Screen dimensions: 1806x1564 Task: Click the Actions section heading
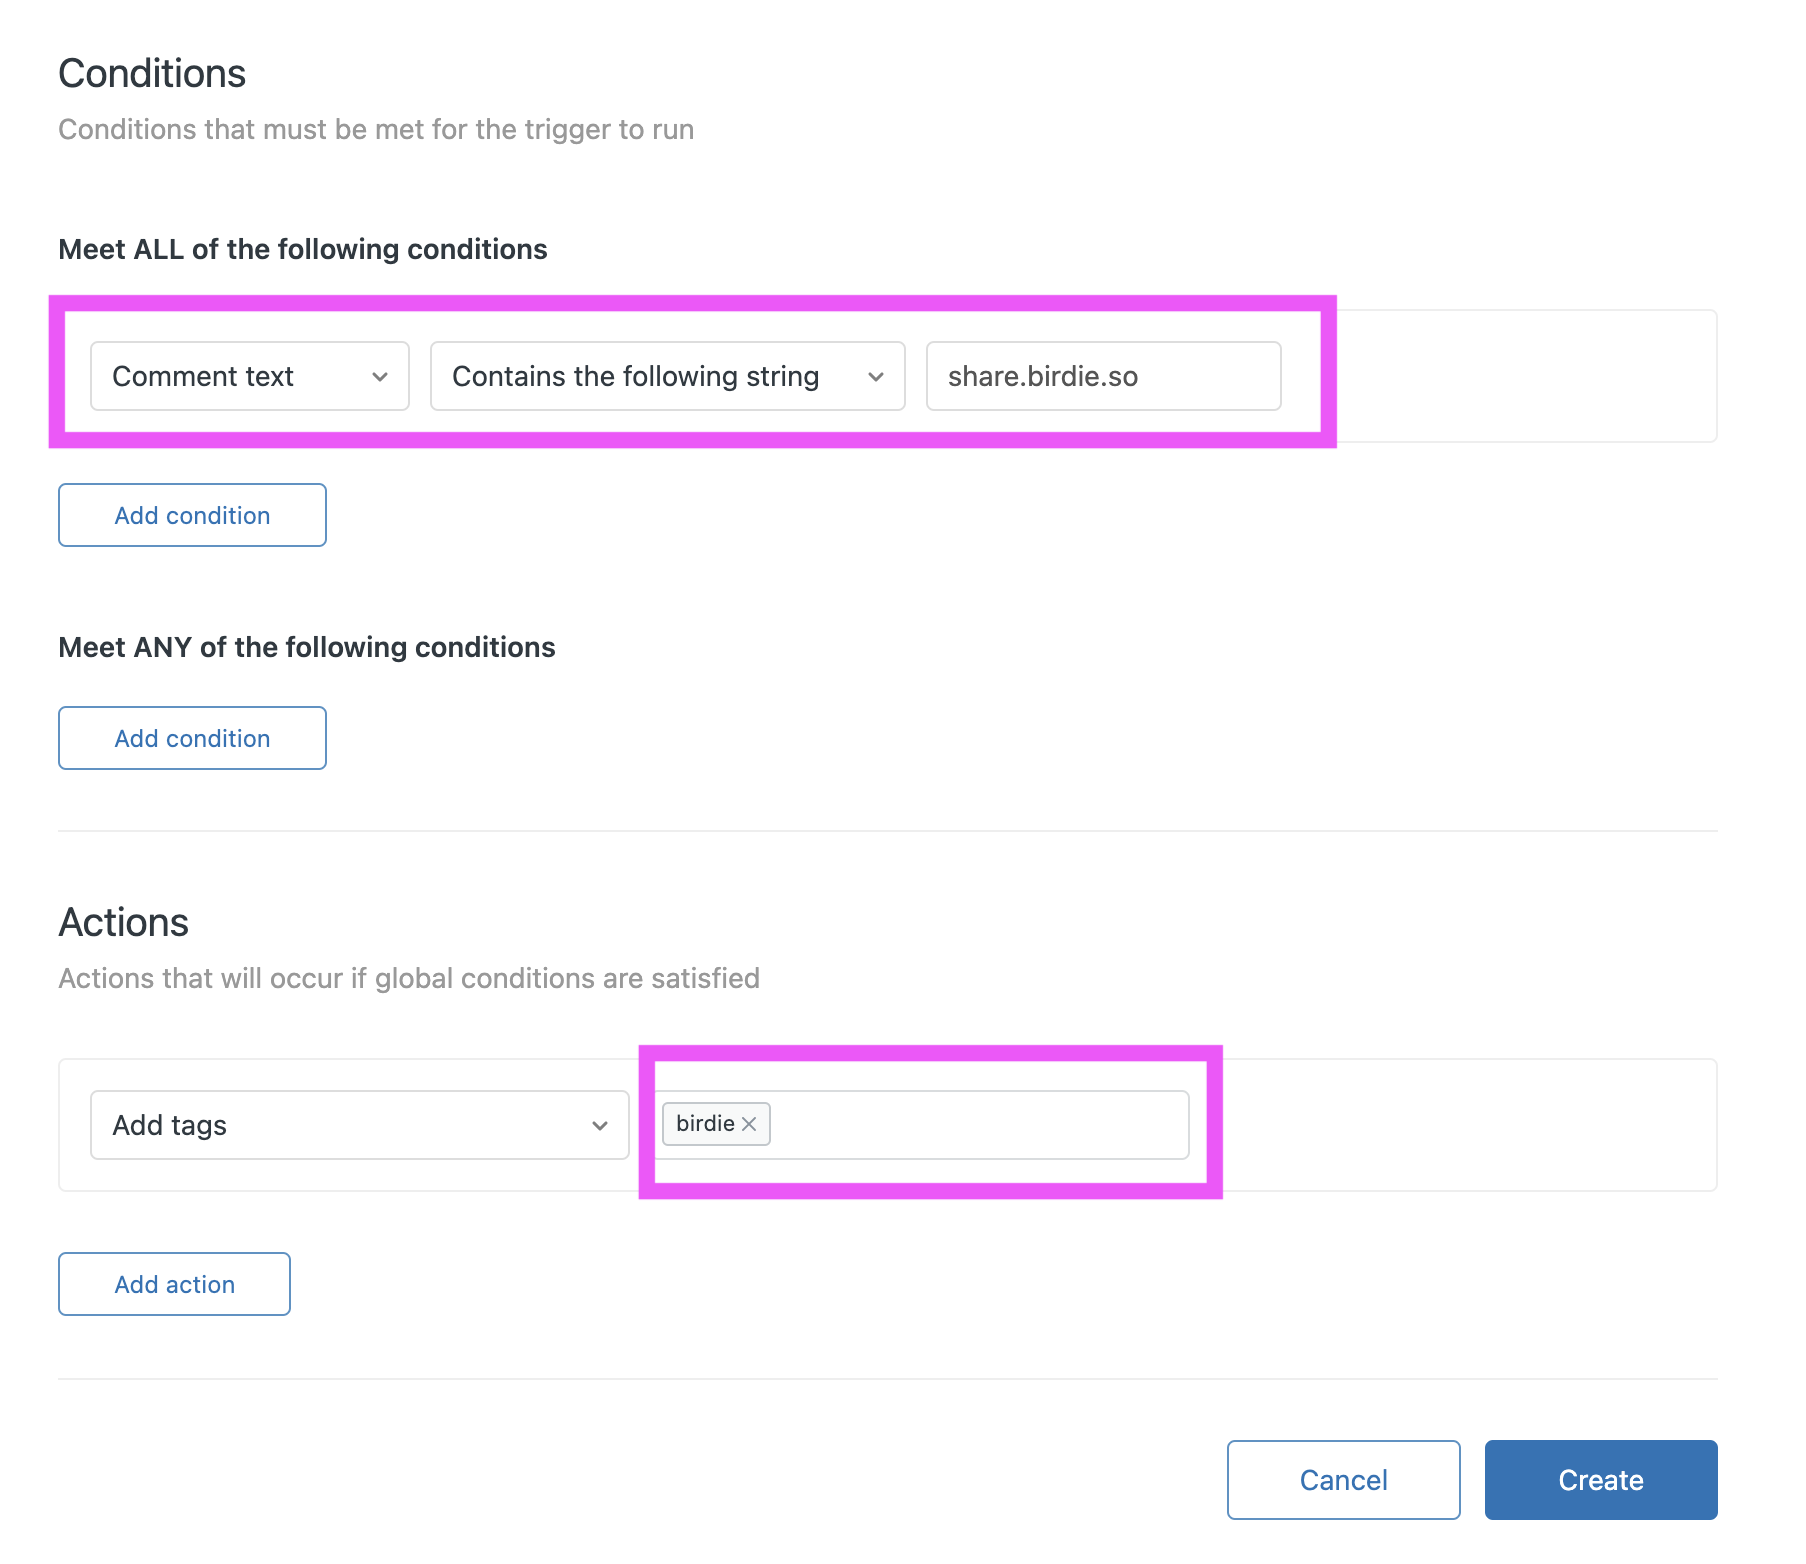[x=124, y=922]
